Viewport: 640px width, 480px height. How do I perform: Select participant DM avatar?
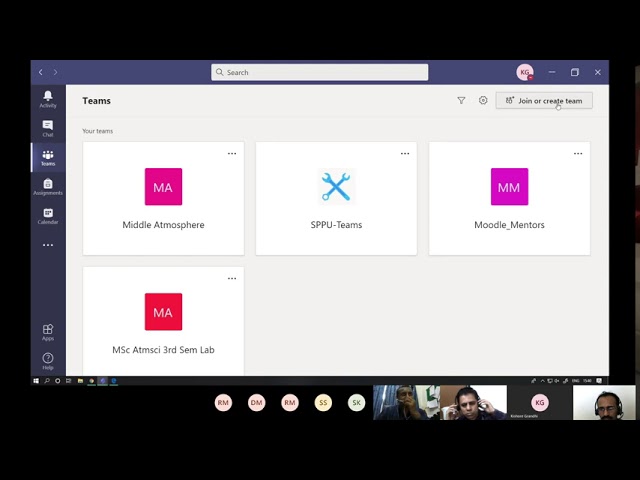(256, 403)
